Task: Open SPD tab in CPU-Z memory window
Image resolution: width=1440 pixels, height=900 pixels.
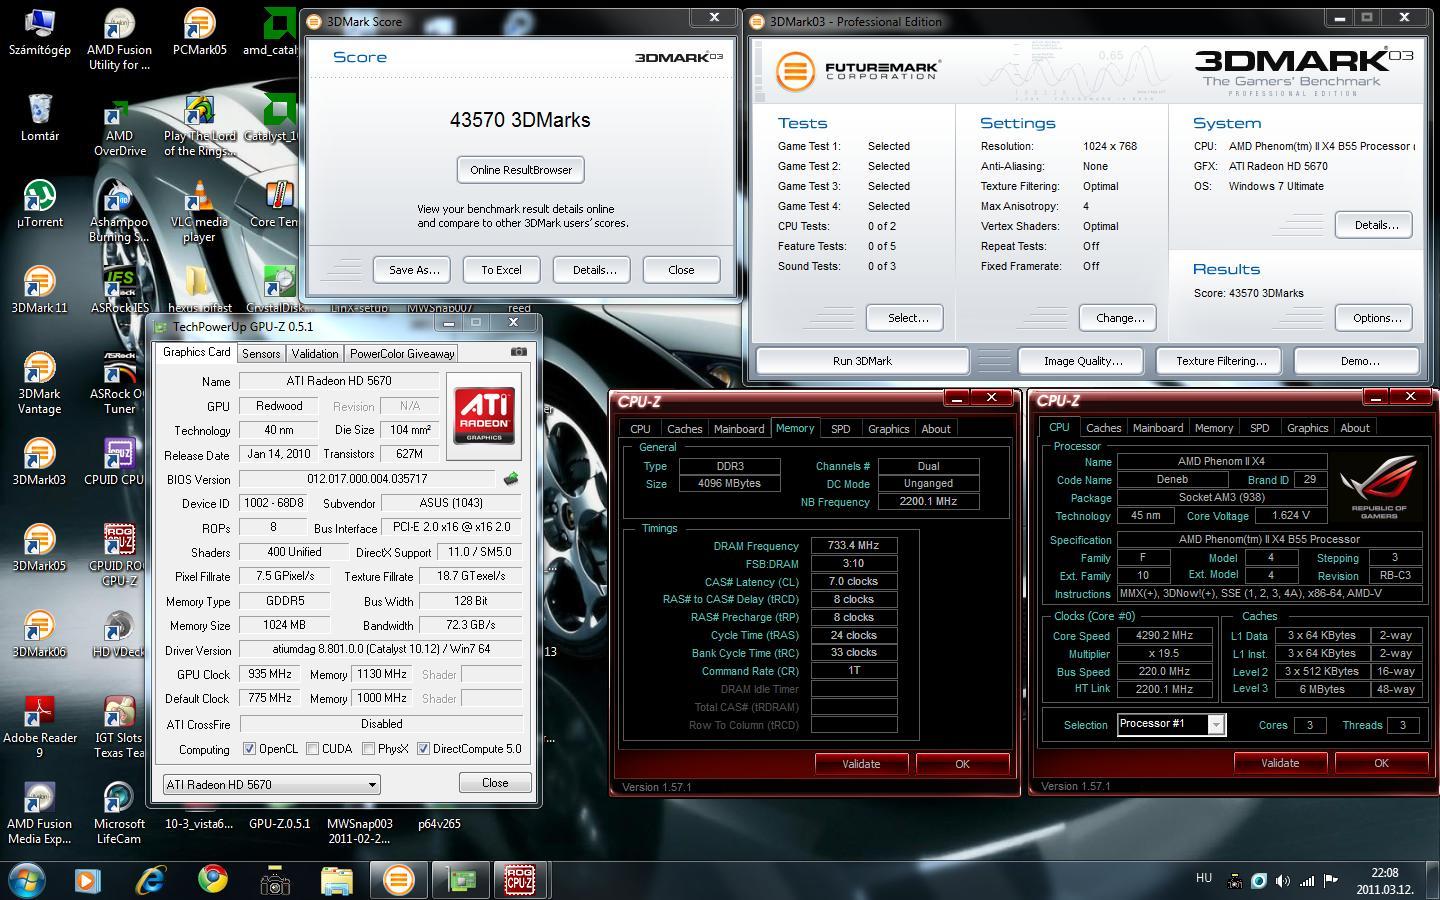Action: pyautogui.click(x=841, y=428)
